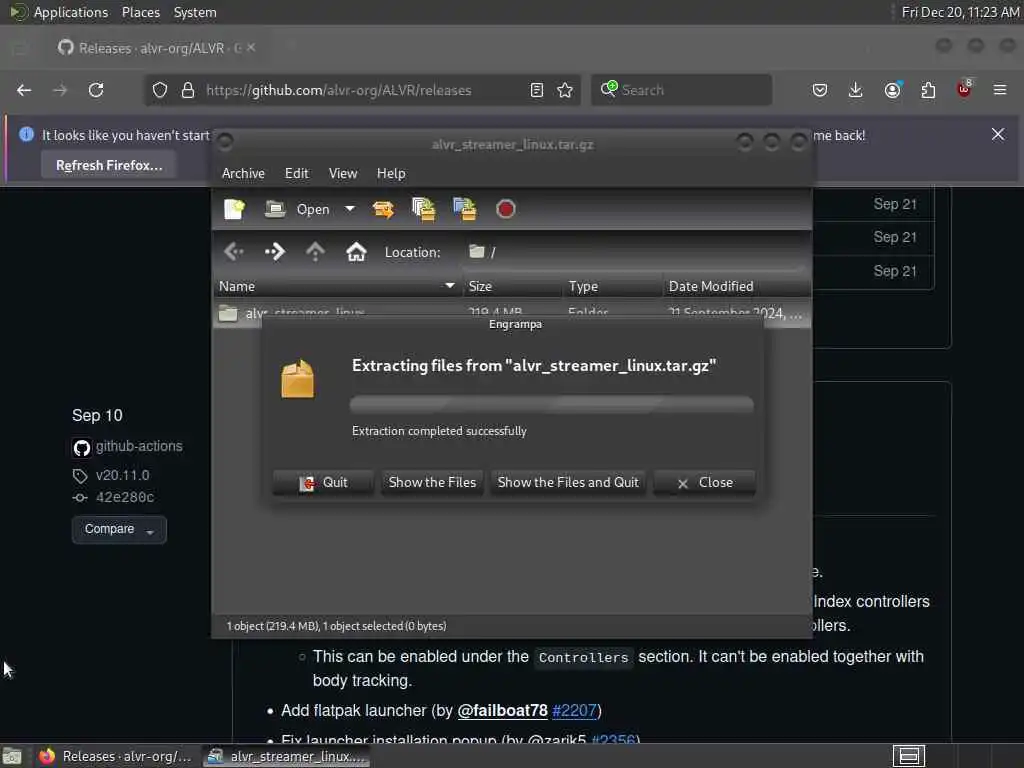
Task: Go up one level in archive
Action: pos(315,251)
